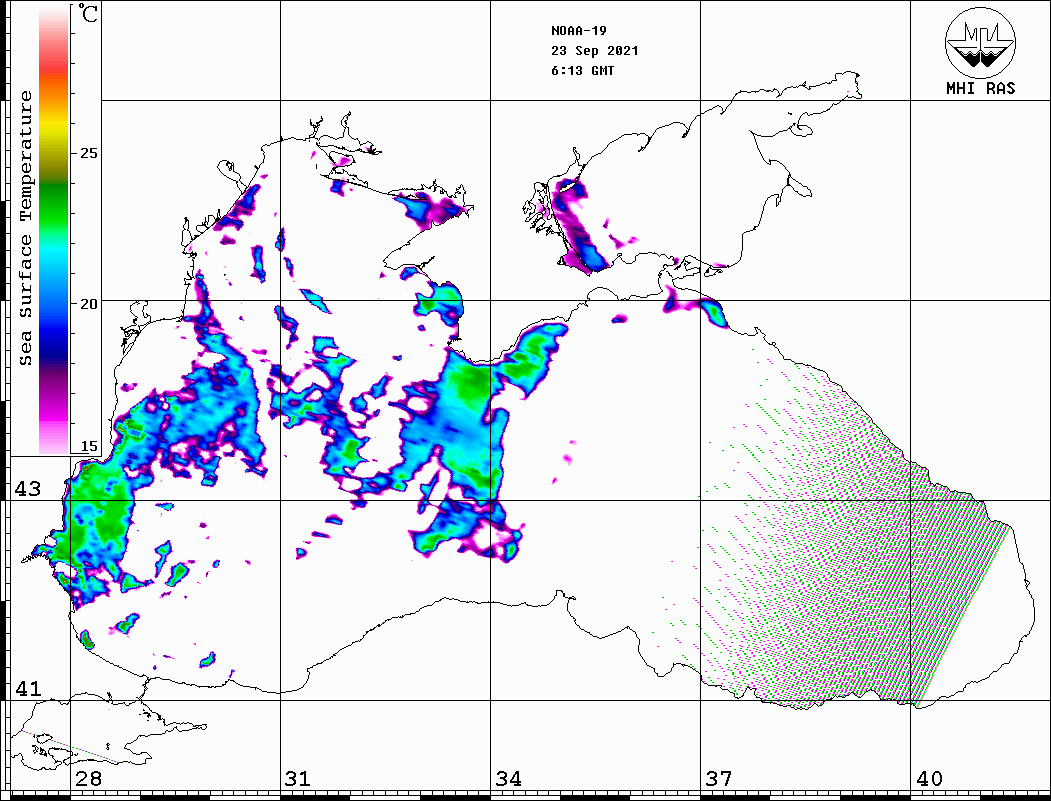Click the MHI RAS circular logo

click(980, 42)
